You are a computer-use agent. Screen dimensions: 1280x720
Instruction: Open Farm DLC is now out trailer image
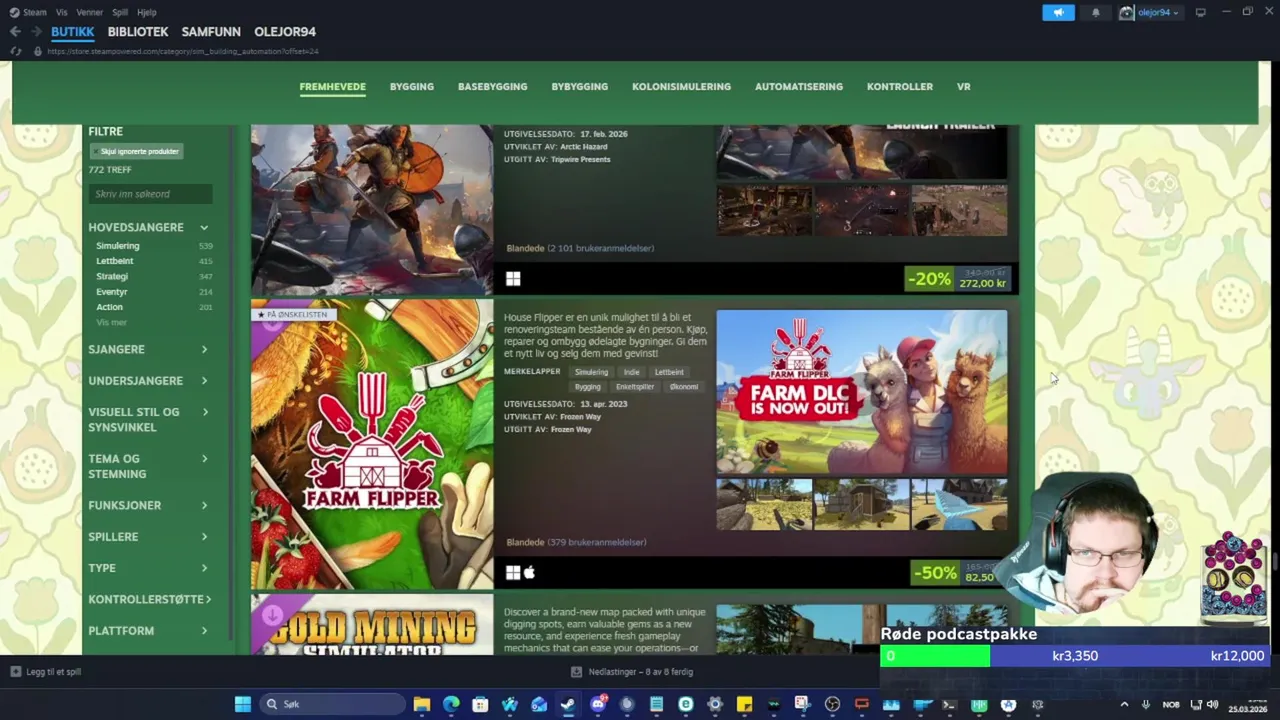click(x=862, y=391)
